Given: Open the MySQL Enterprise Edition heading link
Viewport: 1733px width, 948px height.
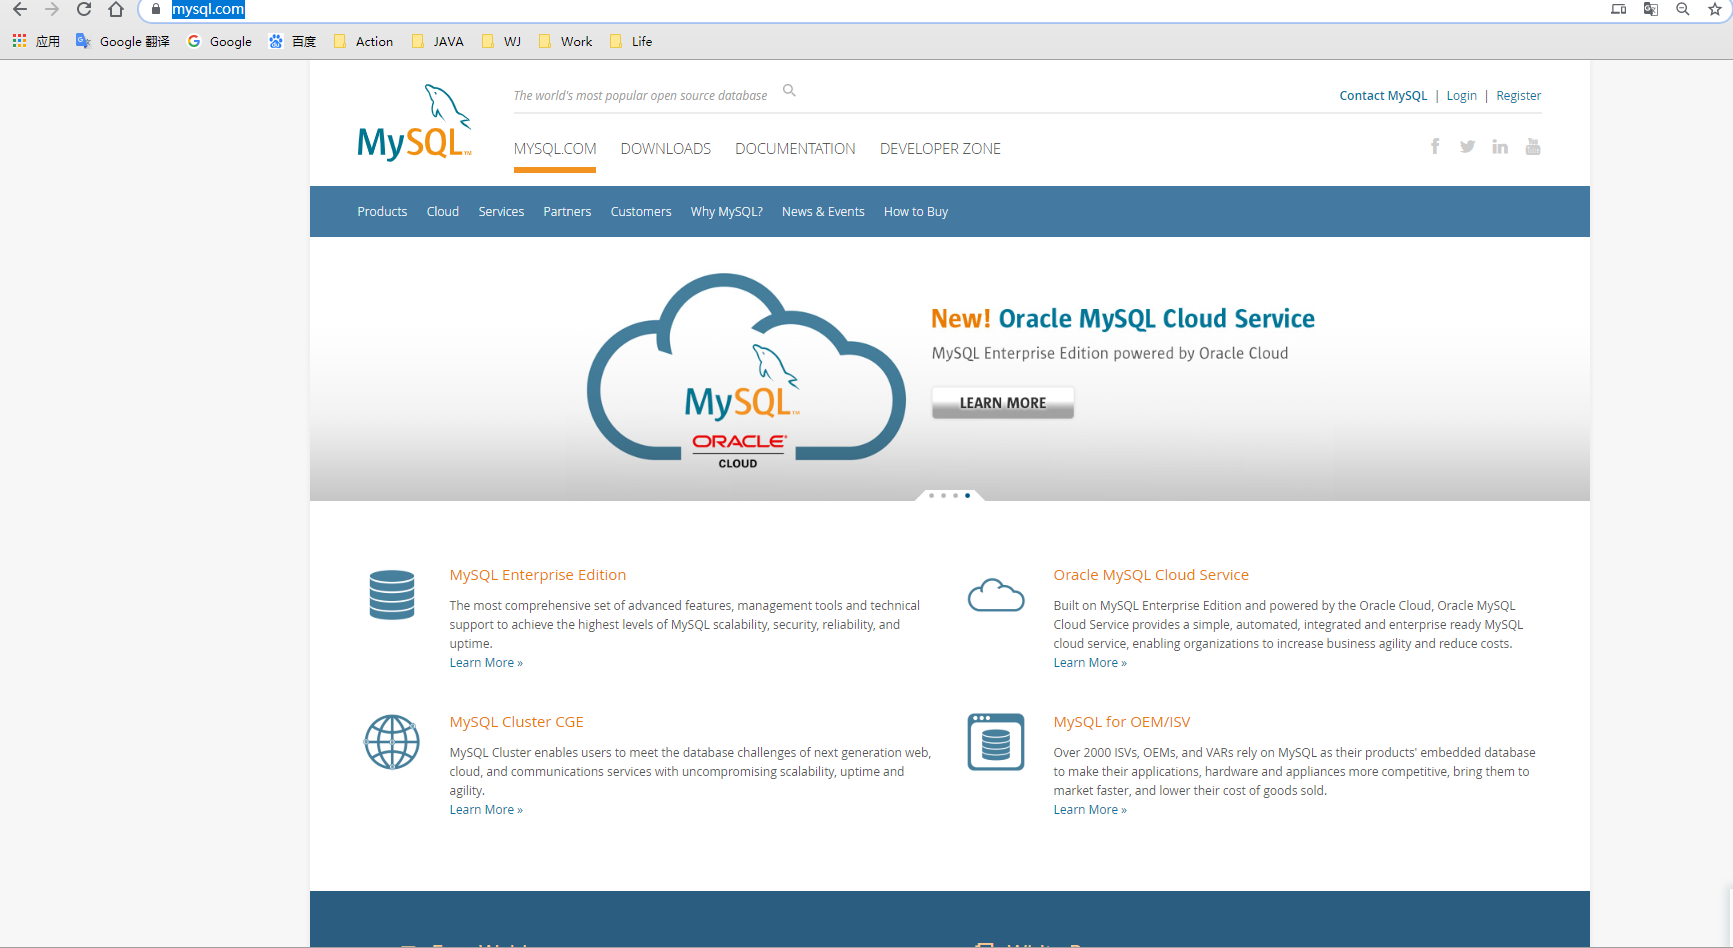Looking at the screenshot, I should pyautogui.click(x=538, y=575).
